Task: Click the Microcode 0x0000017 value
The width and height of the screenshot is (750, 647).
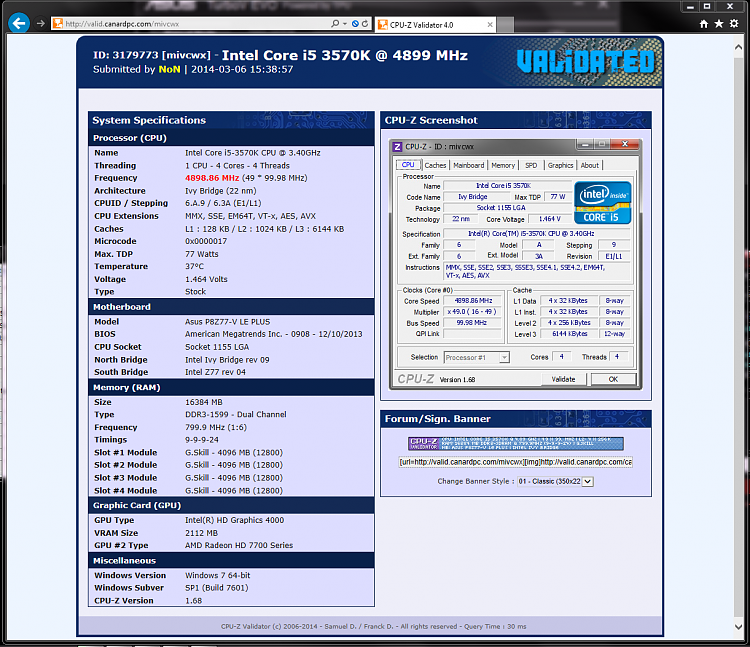Action: (x=206, y=241)
